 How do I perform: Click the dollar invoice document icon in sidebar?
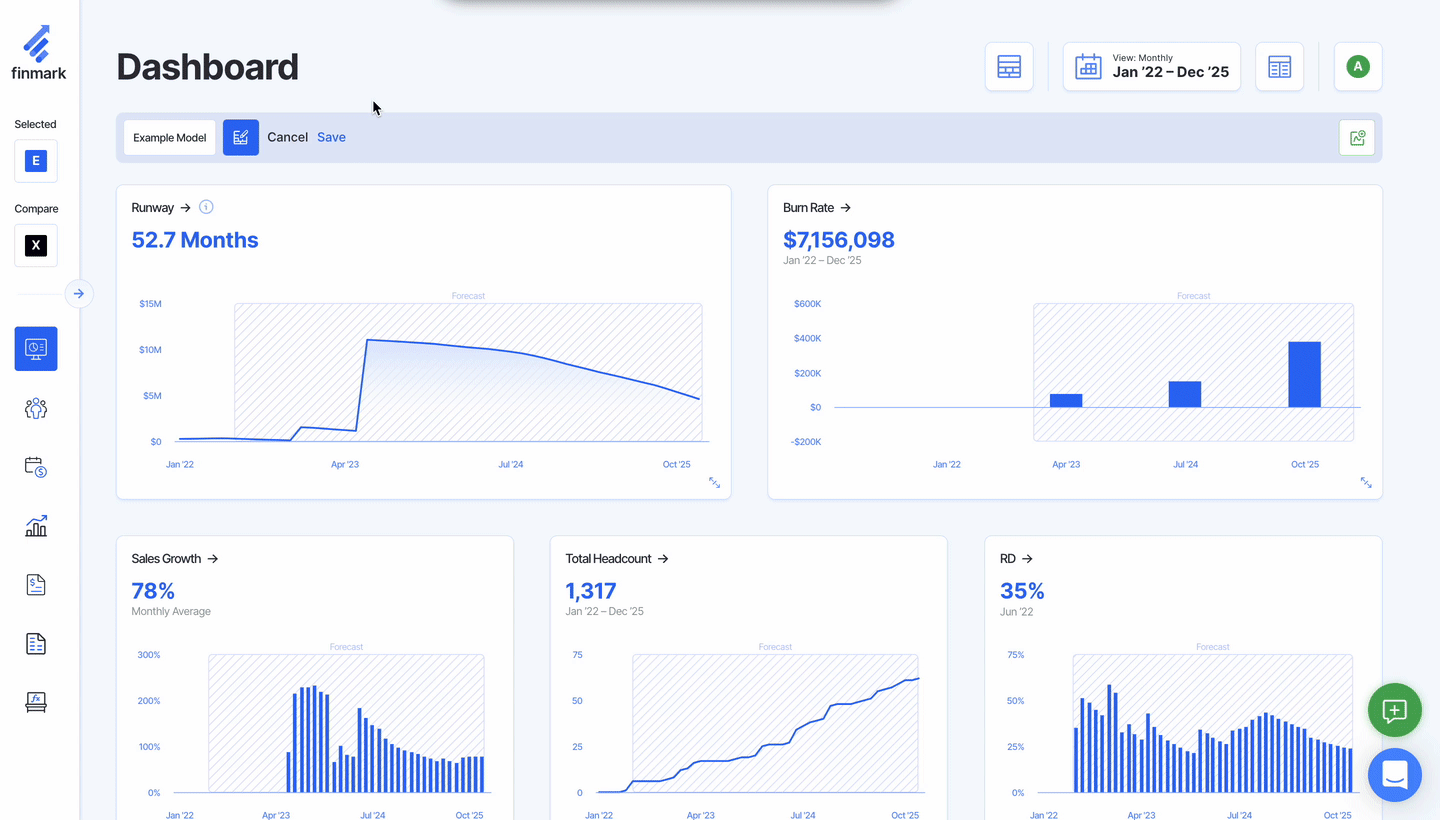tap(36, 585)
